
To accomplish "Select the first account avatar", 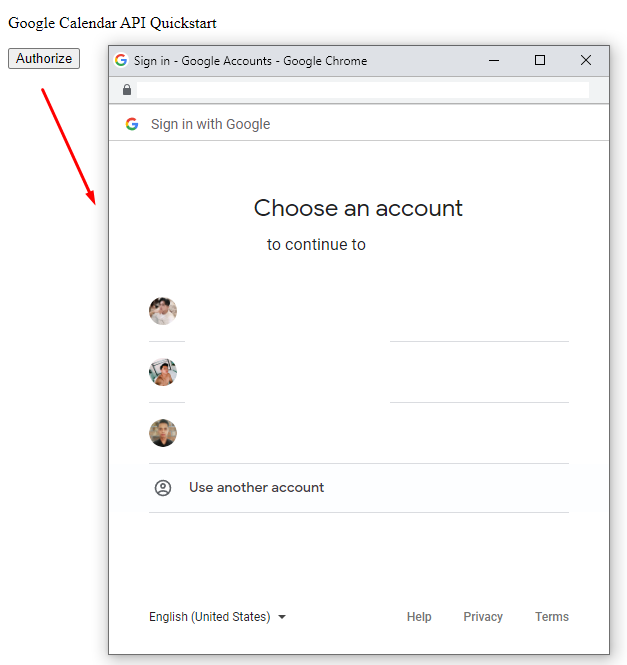I will click(163, 311).
